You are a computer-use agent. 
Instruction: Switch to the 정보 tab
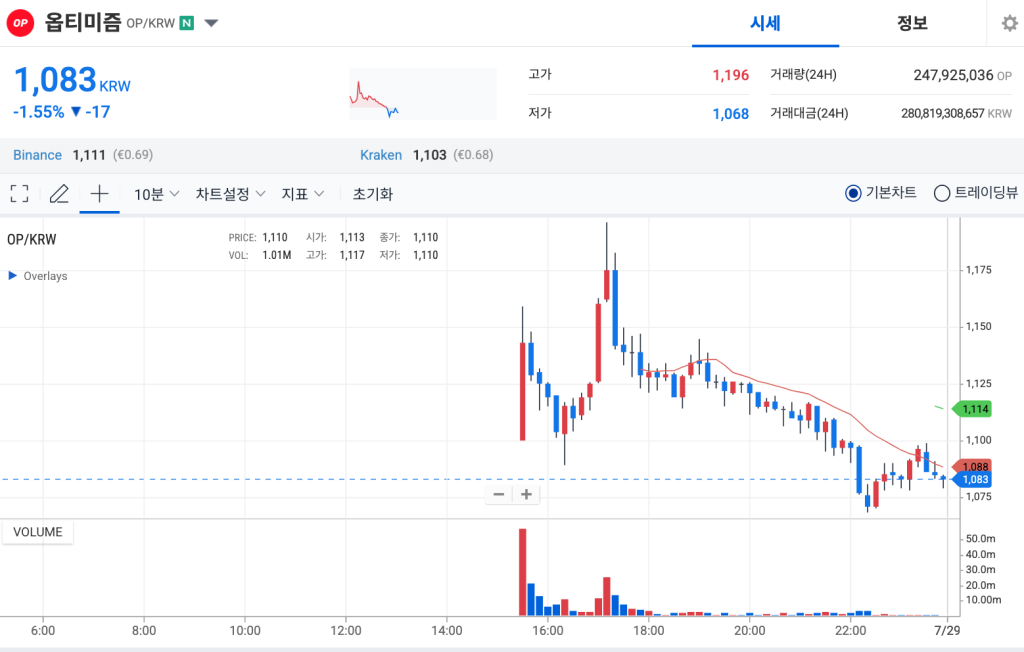tap(912, 24)
